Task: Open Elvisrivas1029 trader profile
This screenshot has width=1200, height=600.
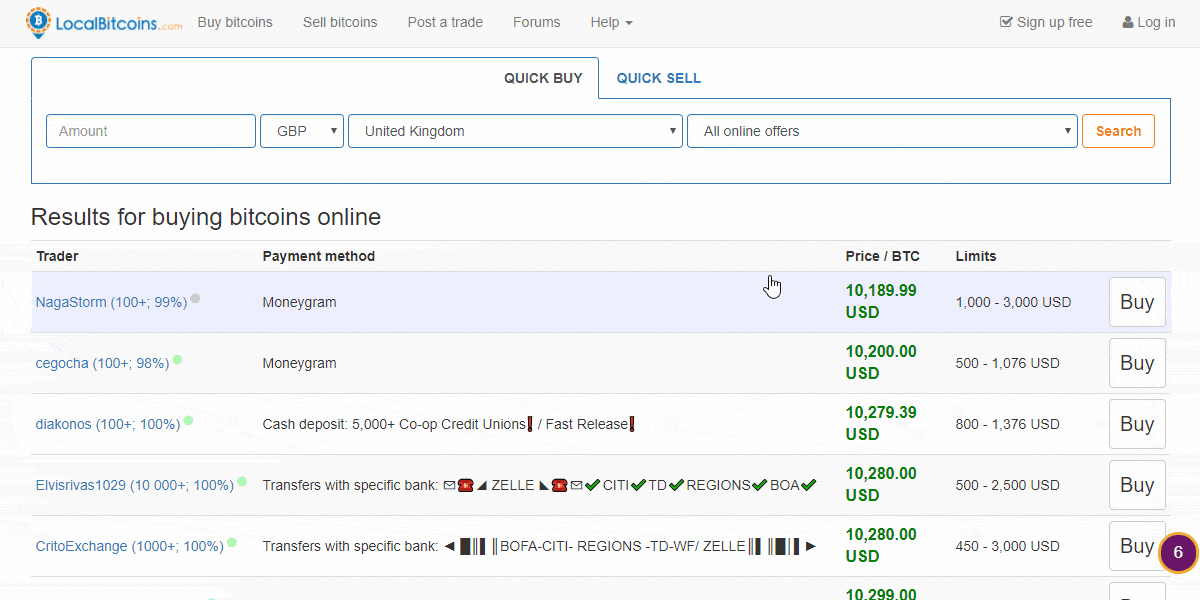Action: [x=135, y=485]
